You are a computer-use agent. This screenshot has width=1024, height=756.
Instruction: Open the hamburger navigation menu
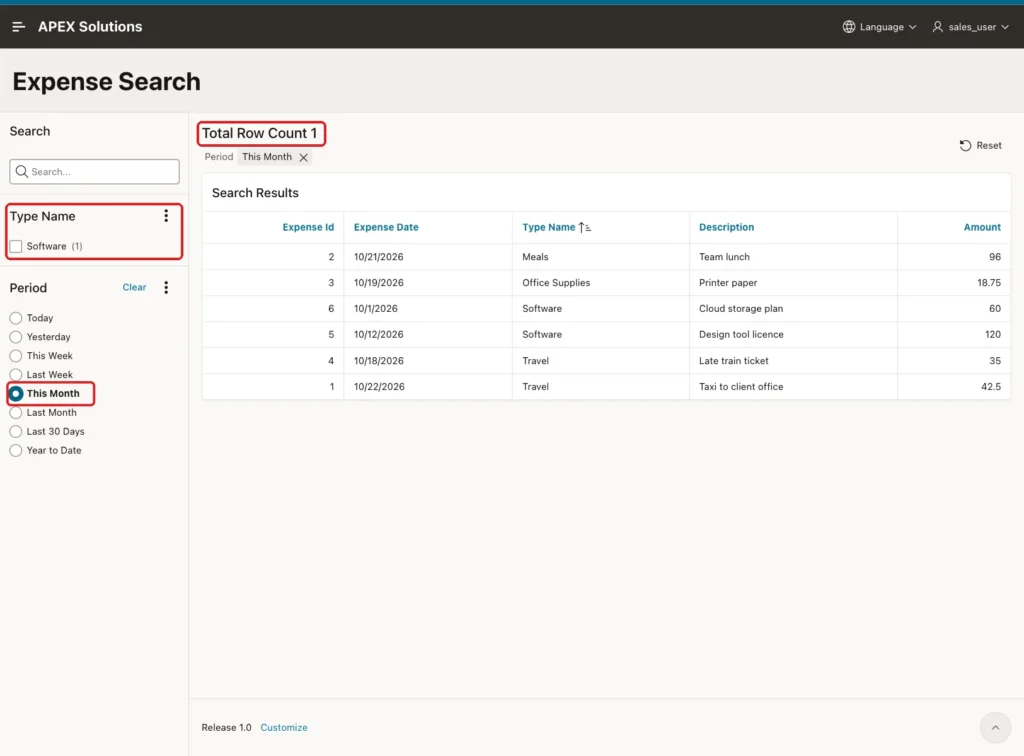pyautogui.click(x=18, y=27)
